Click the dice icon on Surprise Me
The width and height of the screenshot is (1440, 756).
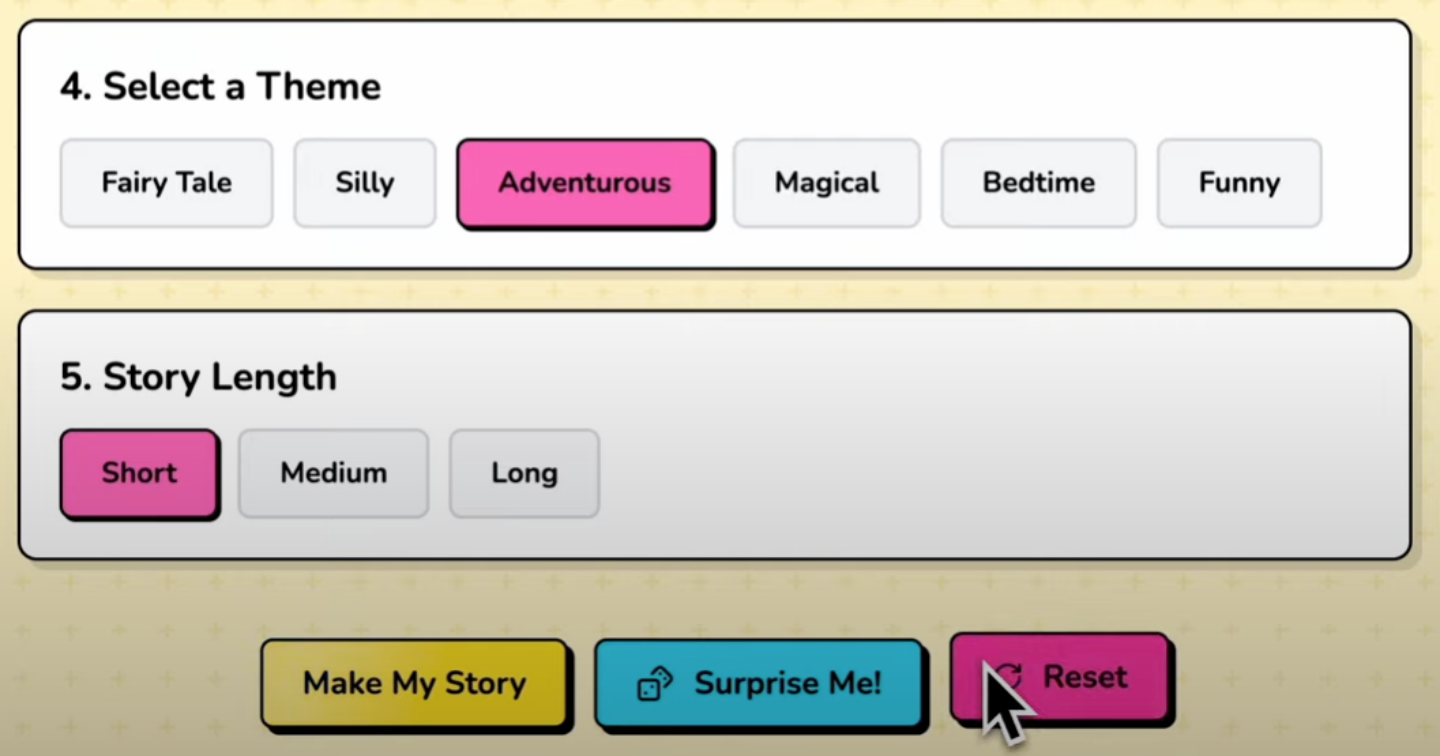[x=655, y=684]
